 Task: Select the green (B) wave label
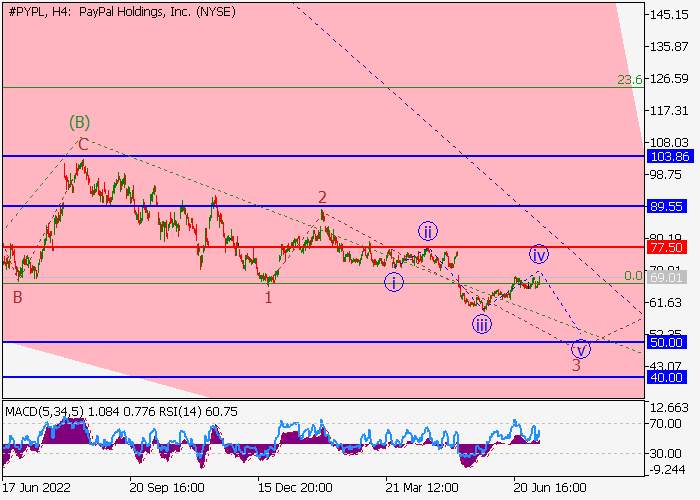point(79,122)
